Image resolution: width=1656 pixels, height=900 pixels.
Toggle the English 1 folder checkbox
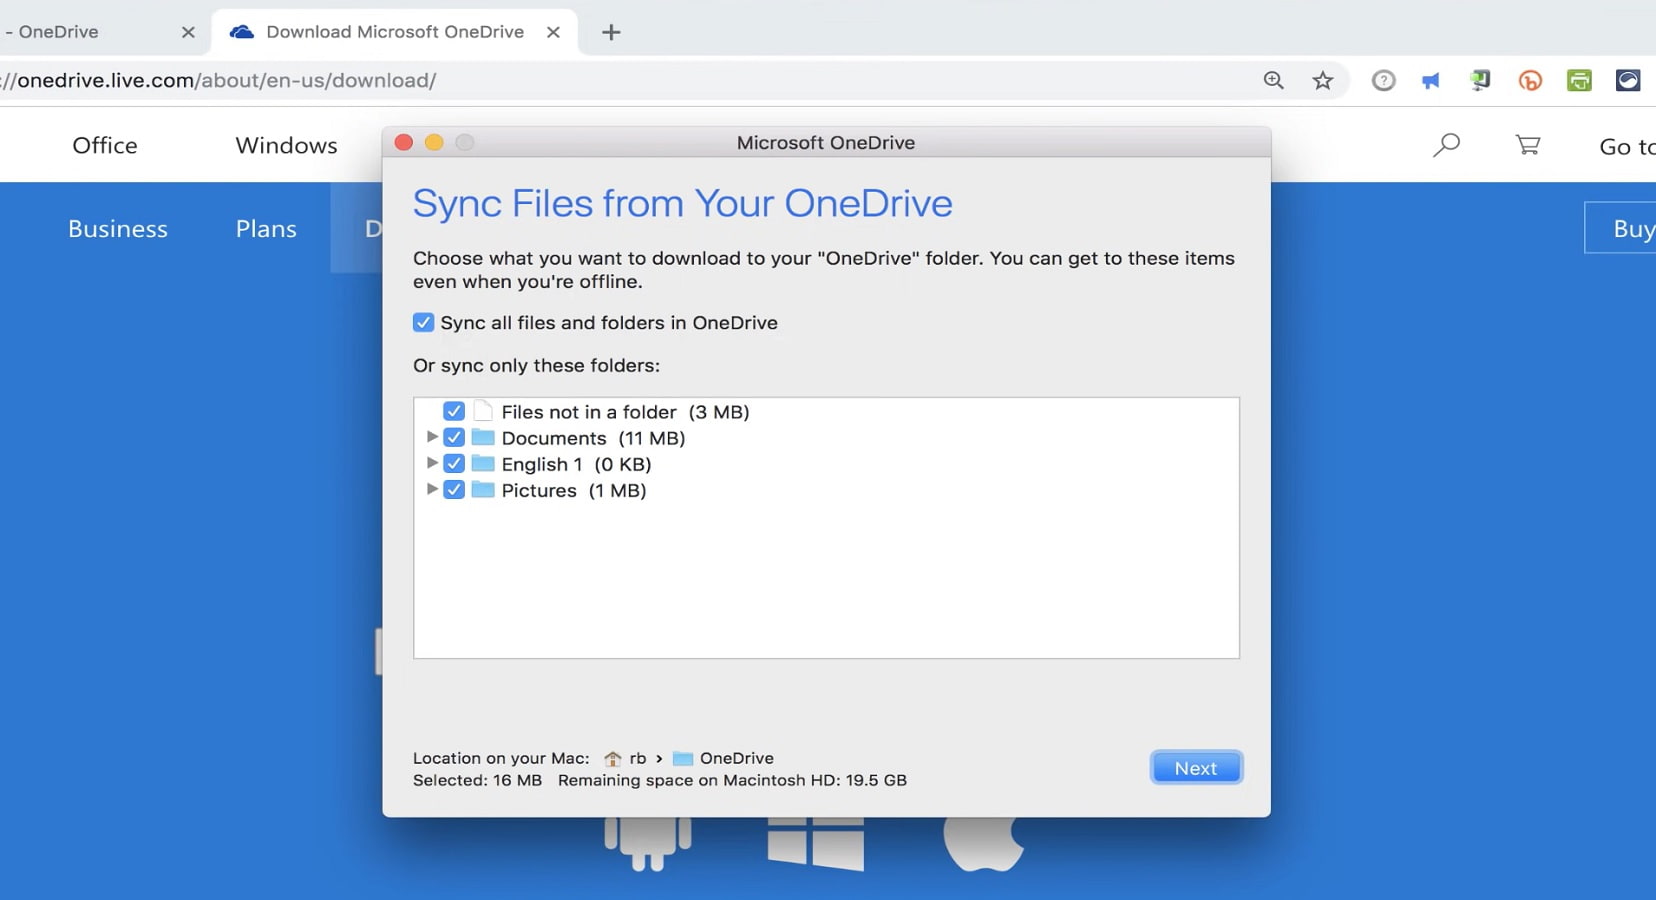point(454,463)
